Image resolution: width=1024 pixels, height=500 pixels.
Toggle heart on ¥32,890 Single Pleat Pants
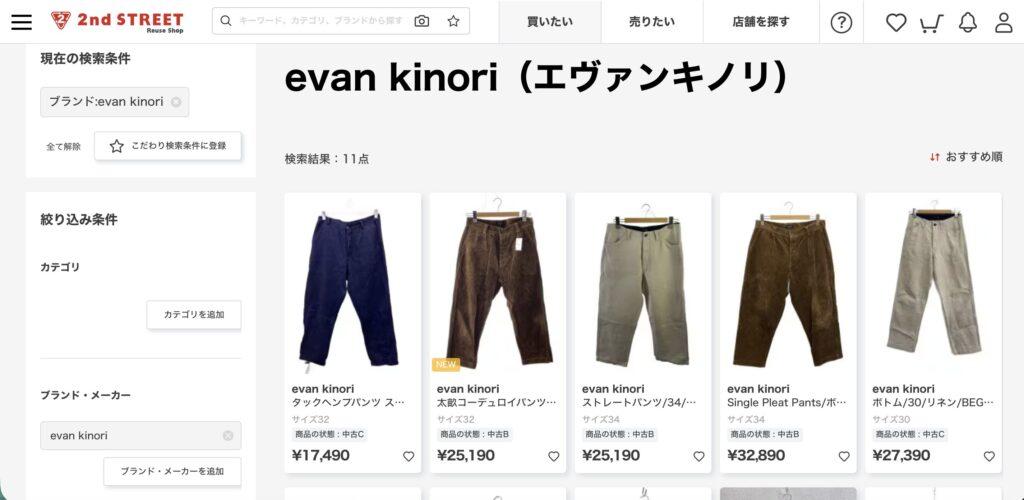coord(844,456)
